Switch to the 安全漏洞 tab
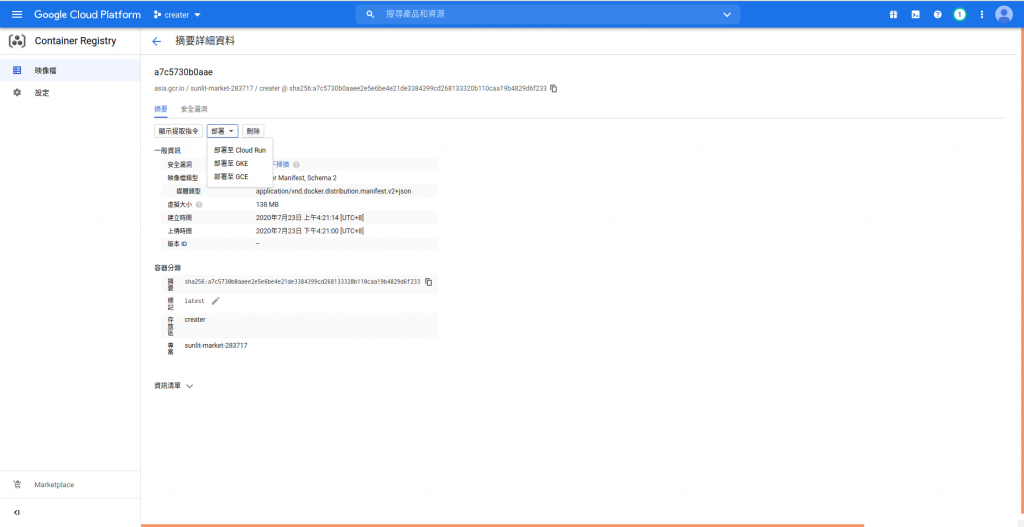This screenshot has height=527, width=1024. (x=194, y=109)
